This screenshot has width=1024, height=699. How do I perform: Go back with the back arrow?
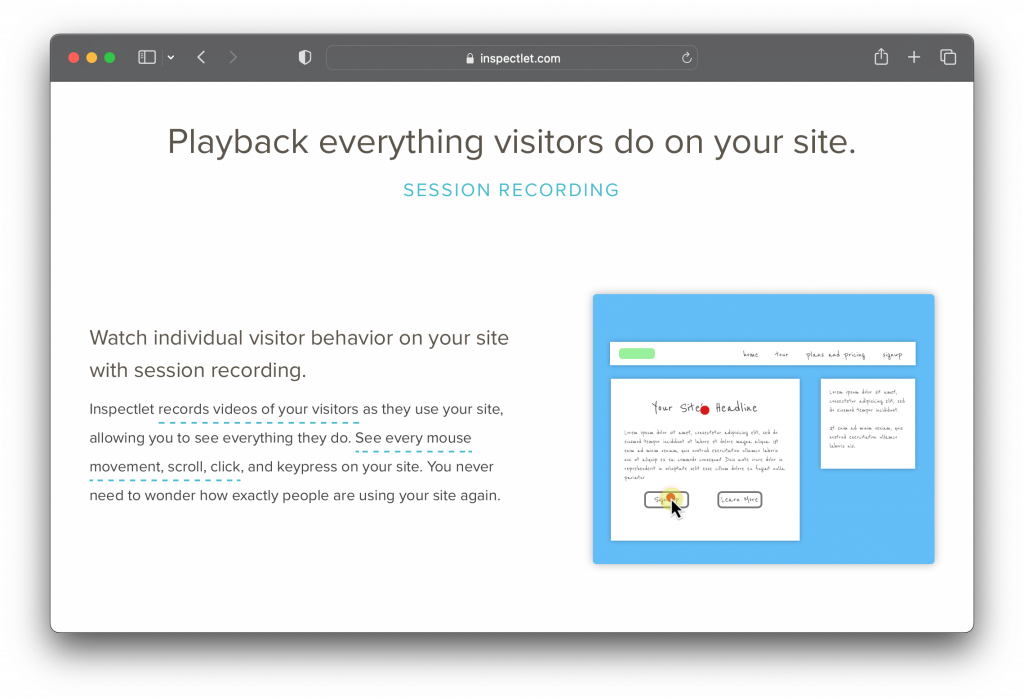click(x=201, y=57)
